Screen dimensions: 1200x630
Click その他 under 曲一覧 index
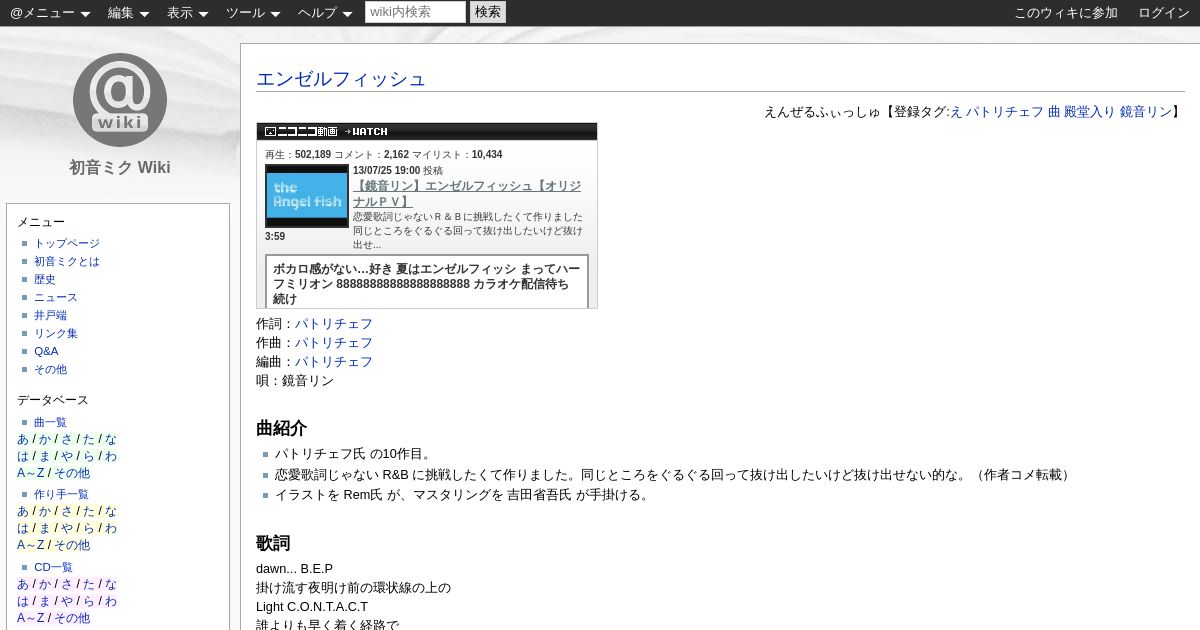click(x=72, y=473)
